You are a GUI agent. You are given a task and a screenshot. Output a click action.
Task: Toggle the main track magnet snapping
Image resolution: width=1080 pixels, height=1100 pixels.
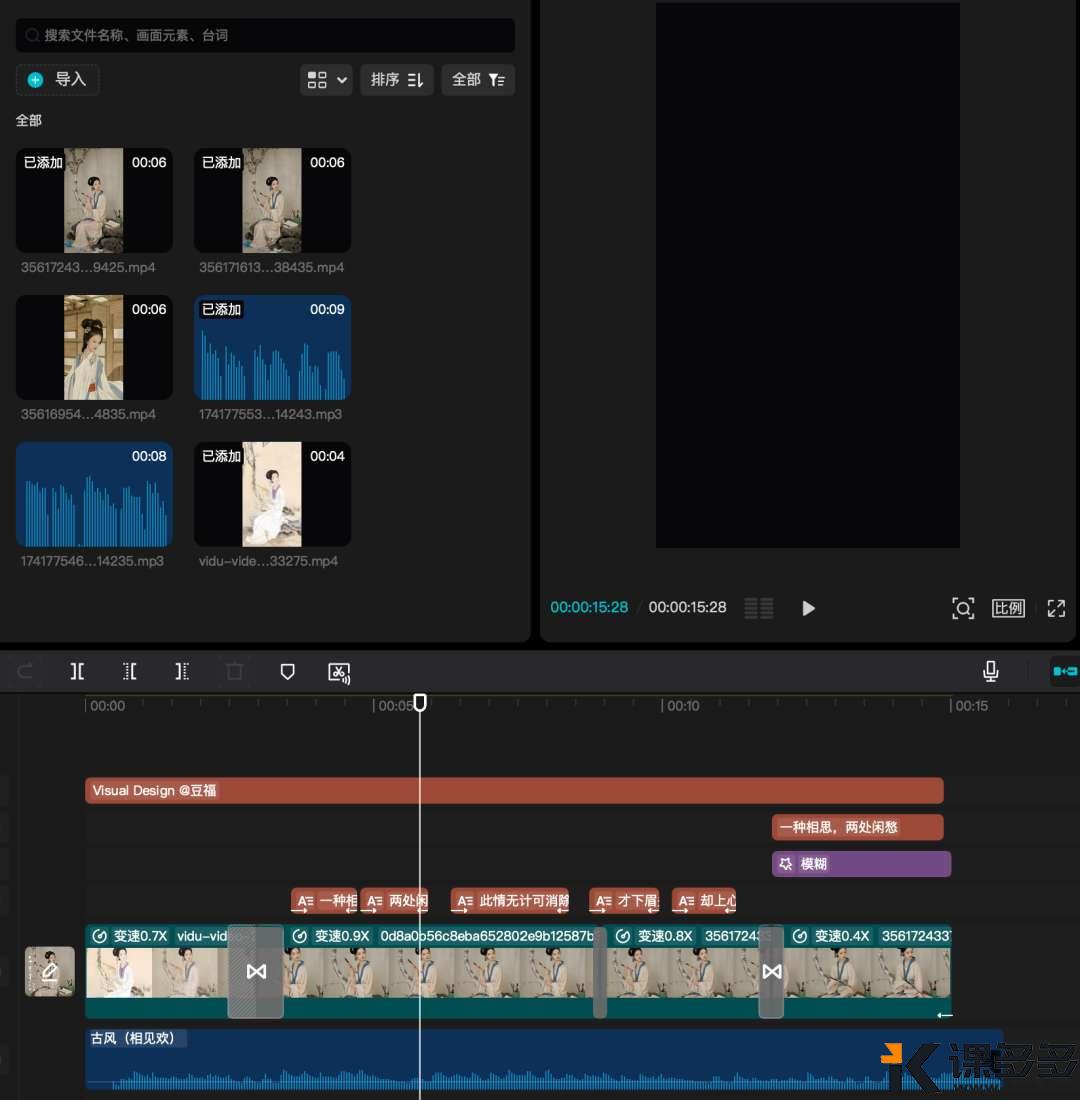(x=1065, y=671)
